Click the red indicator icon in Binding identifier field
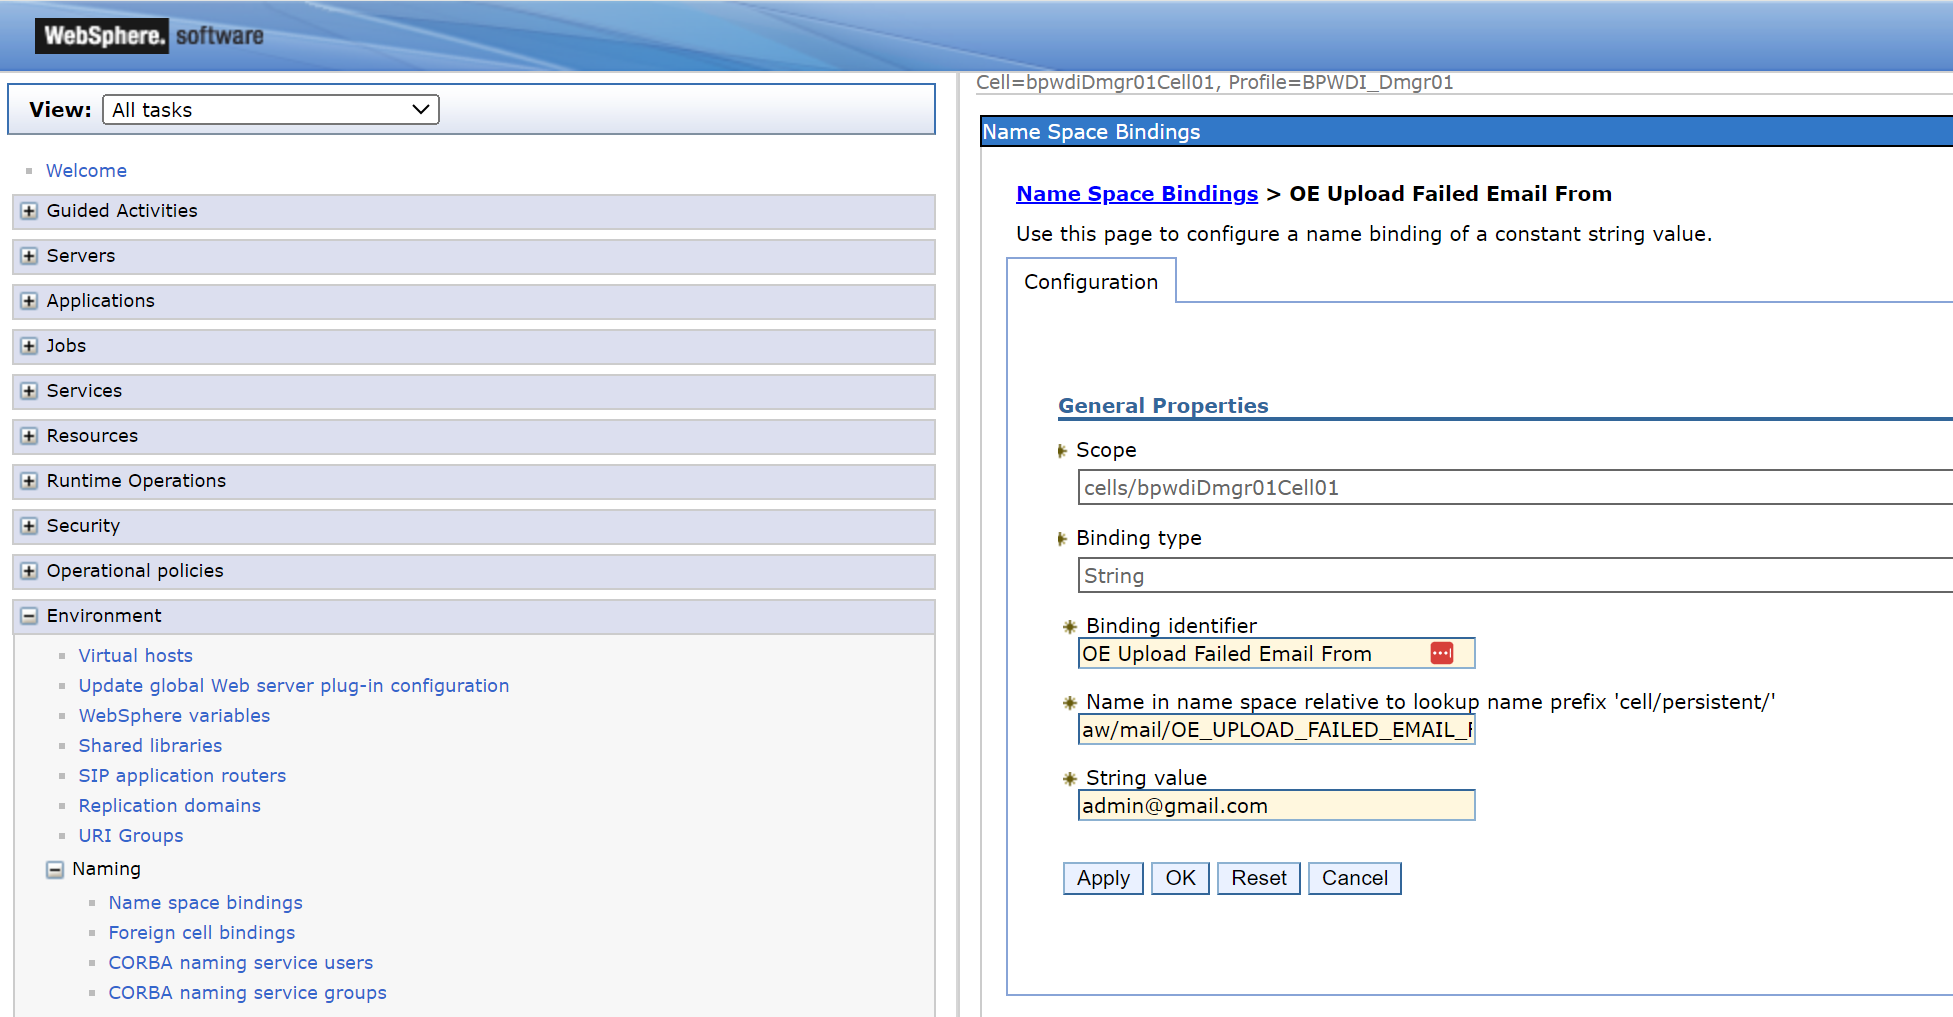Image resolution: width=1953 pixels, height=1017 pixels. pos(1441,652)
